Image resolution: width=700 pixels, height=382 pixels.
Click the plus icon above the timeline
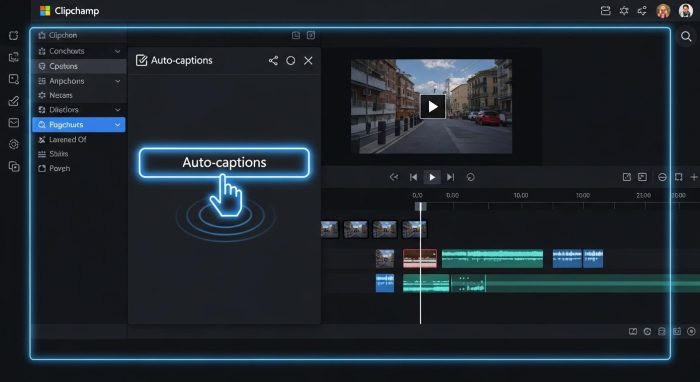[x=694, y=177]
